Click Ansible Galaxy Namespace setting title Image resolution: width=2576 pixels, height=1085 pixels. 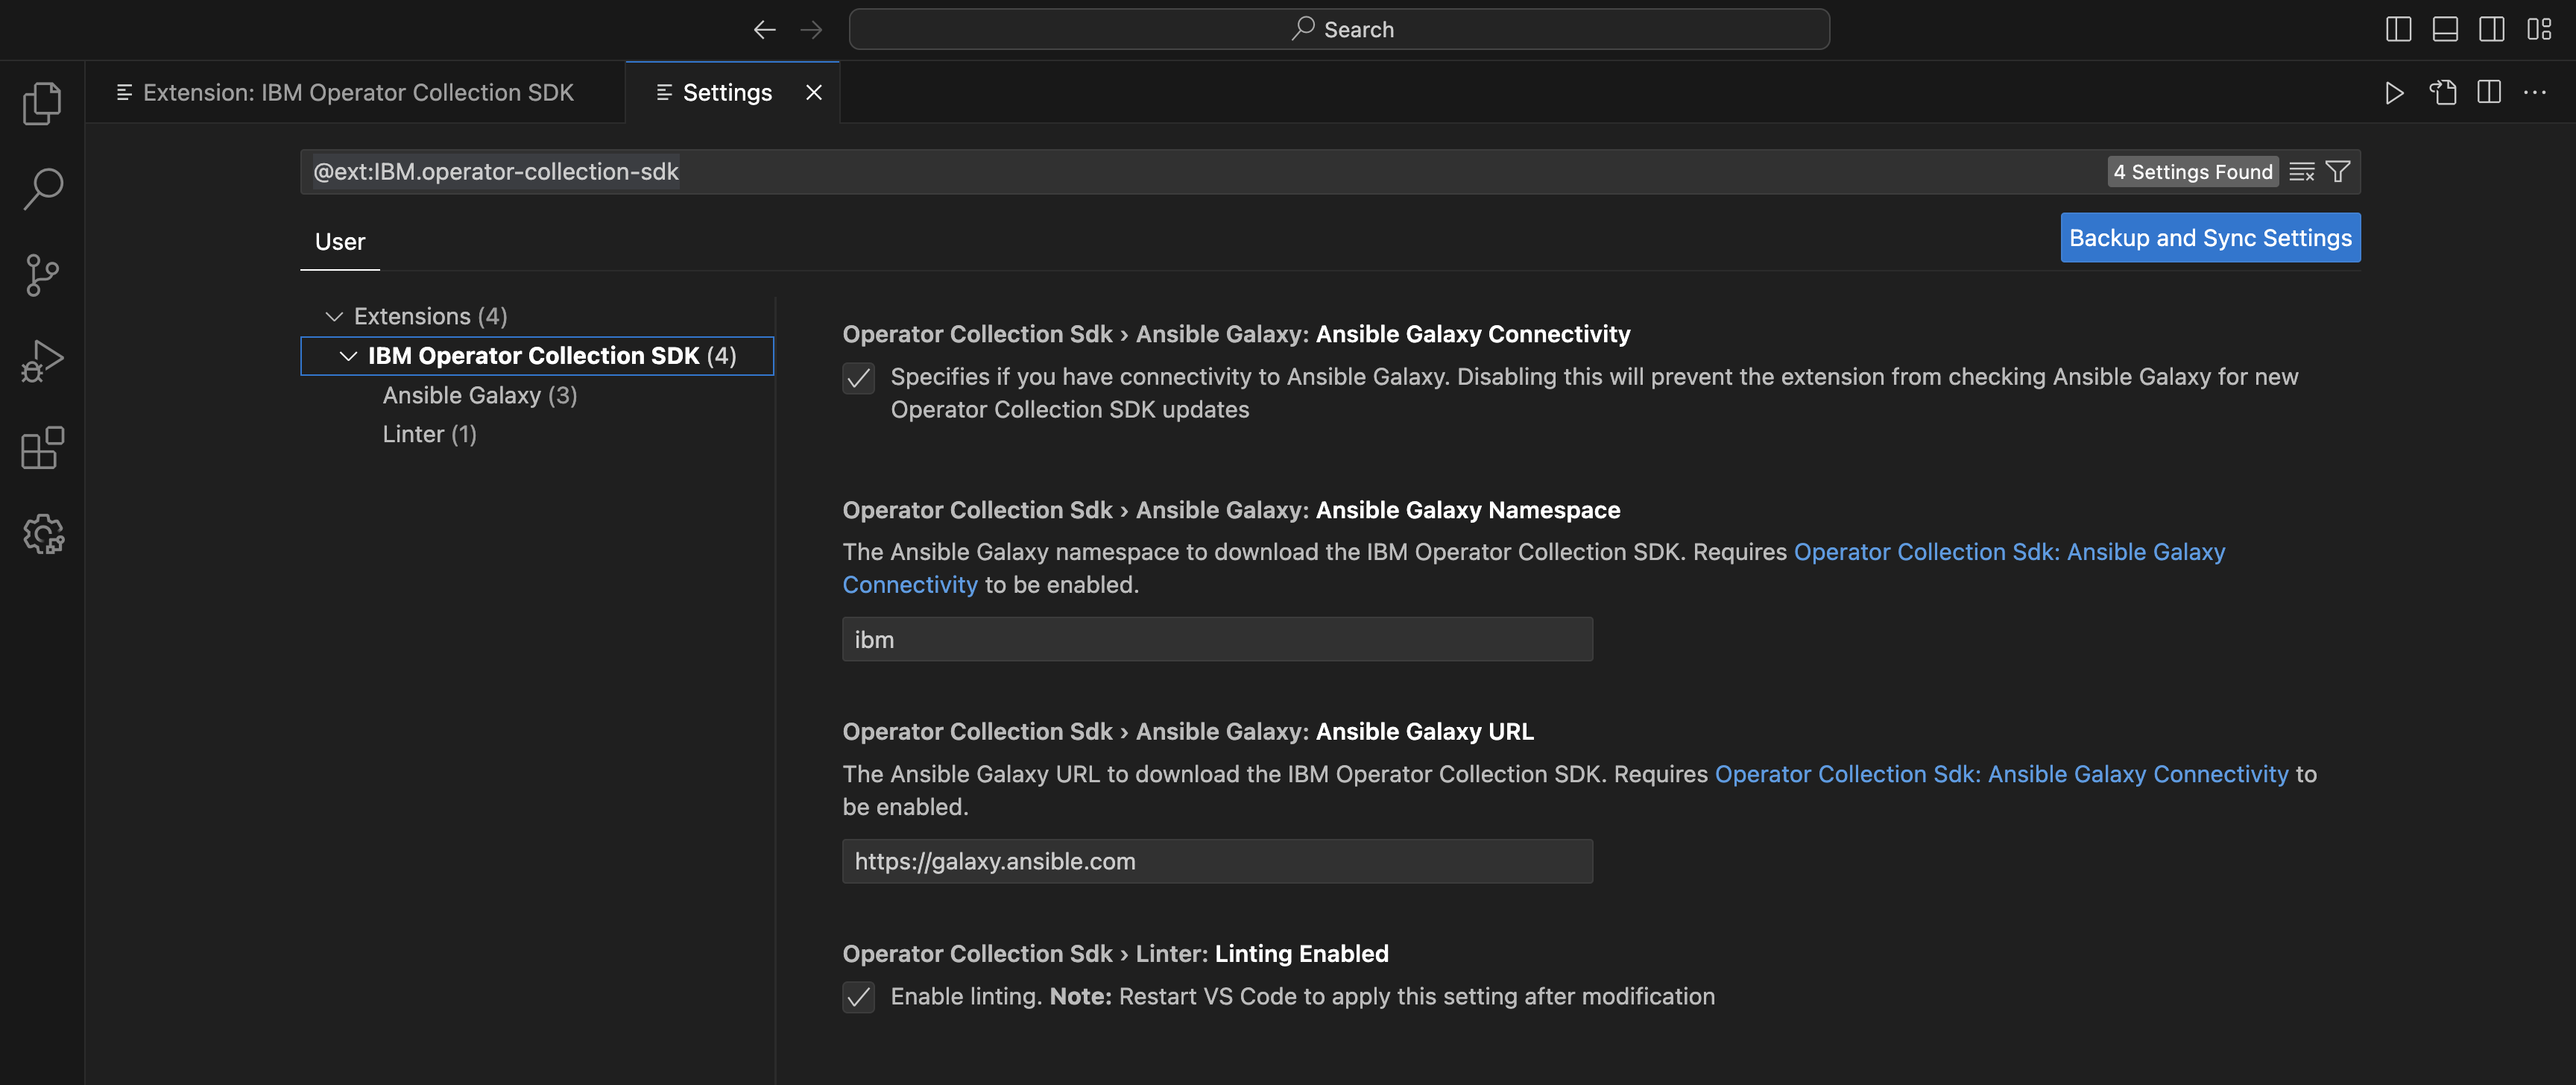(x=1231, y=511)
